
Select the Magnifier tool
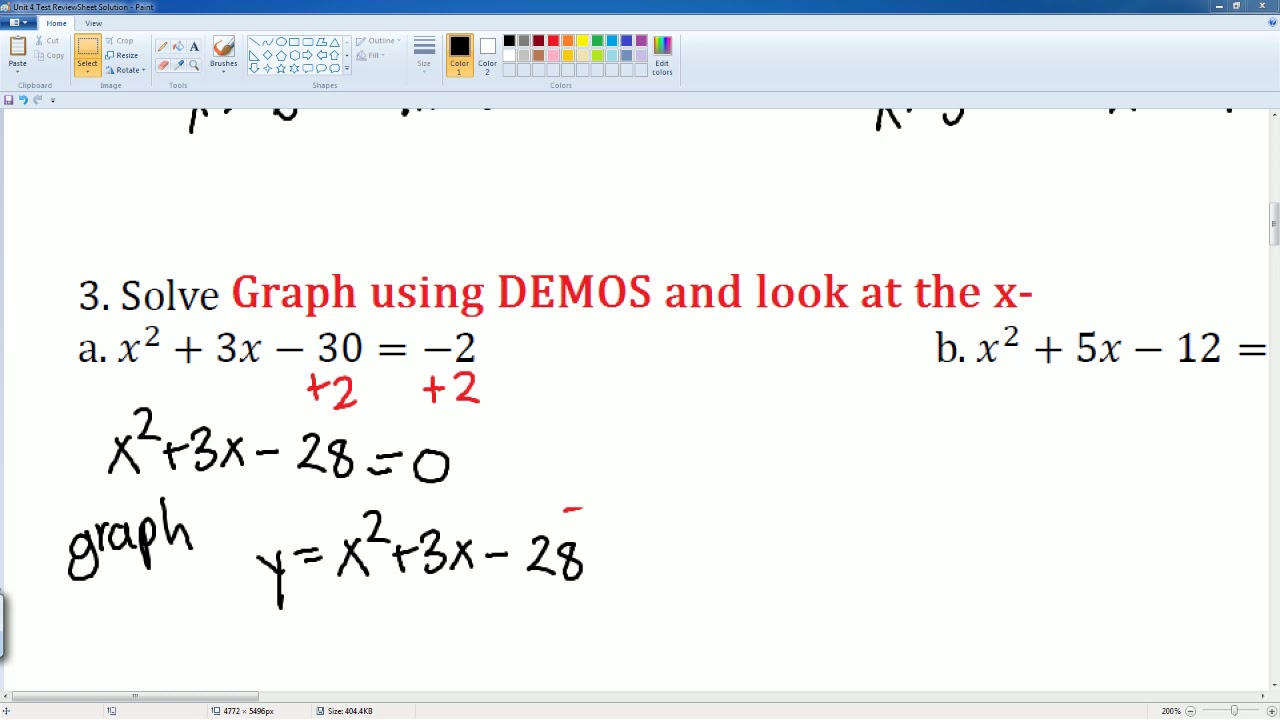coord(194,65)
